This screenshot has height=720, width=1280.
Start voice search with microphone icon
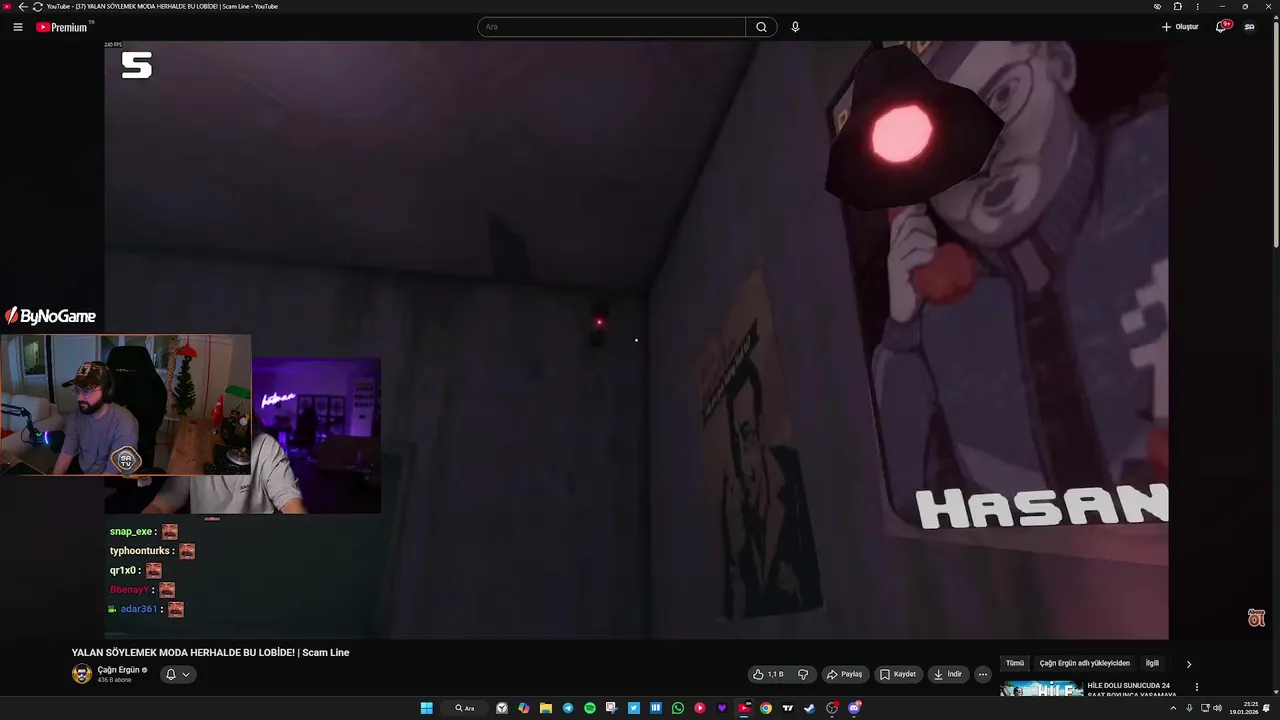point(795,27)
